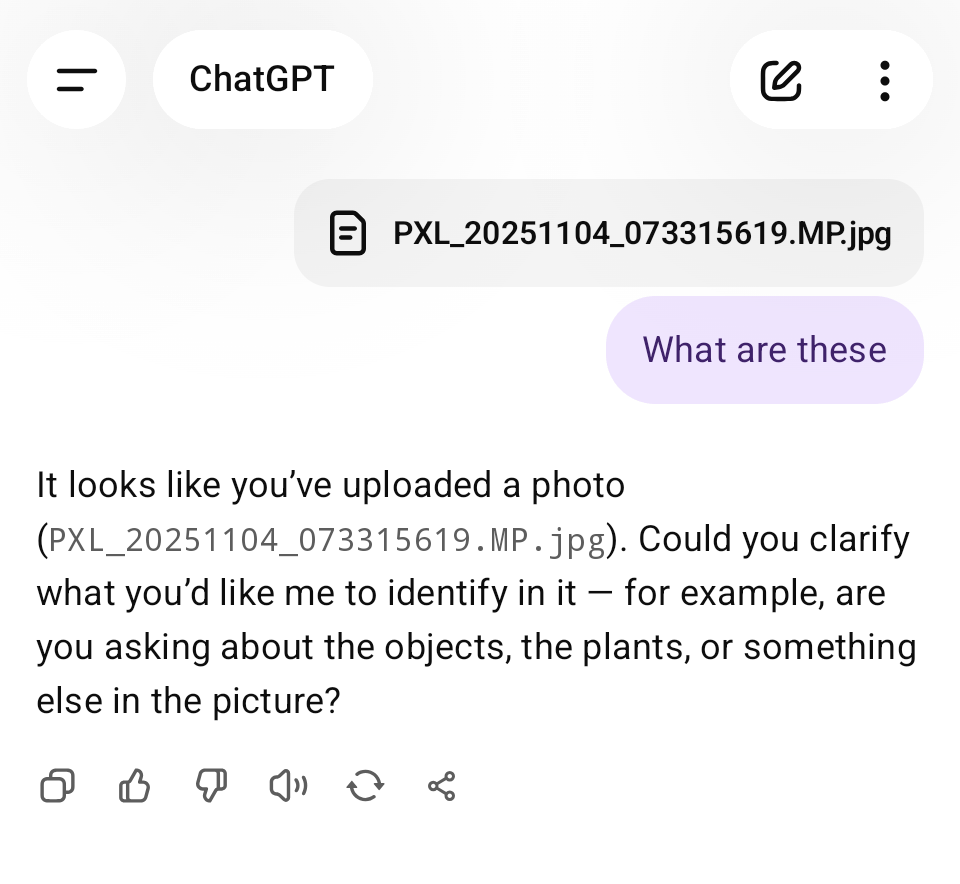Regenerate the assistant's response
960x884 pixels.
pyautogui.click(x=365, y=787)
